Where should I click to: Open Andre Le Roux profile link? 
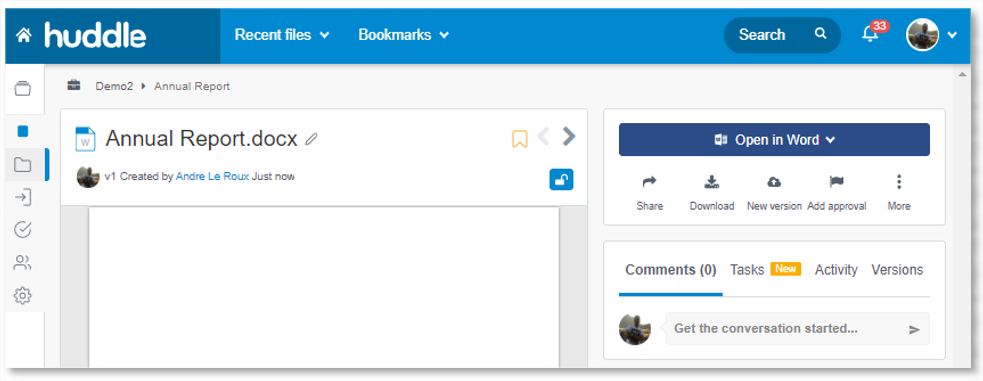click(213, 177)
